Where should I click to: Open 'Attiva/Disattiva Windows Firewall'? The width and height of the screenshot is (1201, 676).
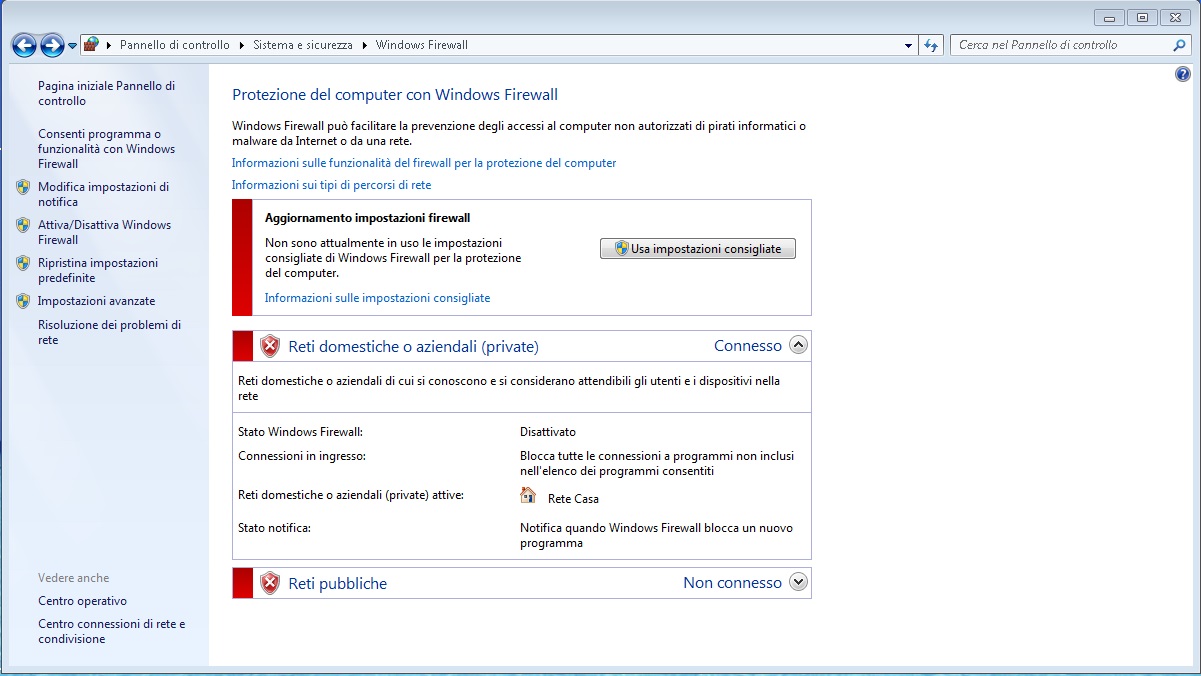coord(105,232)
